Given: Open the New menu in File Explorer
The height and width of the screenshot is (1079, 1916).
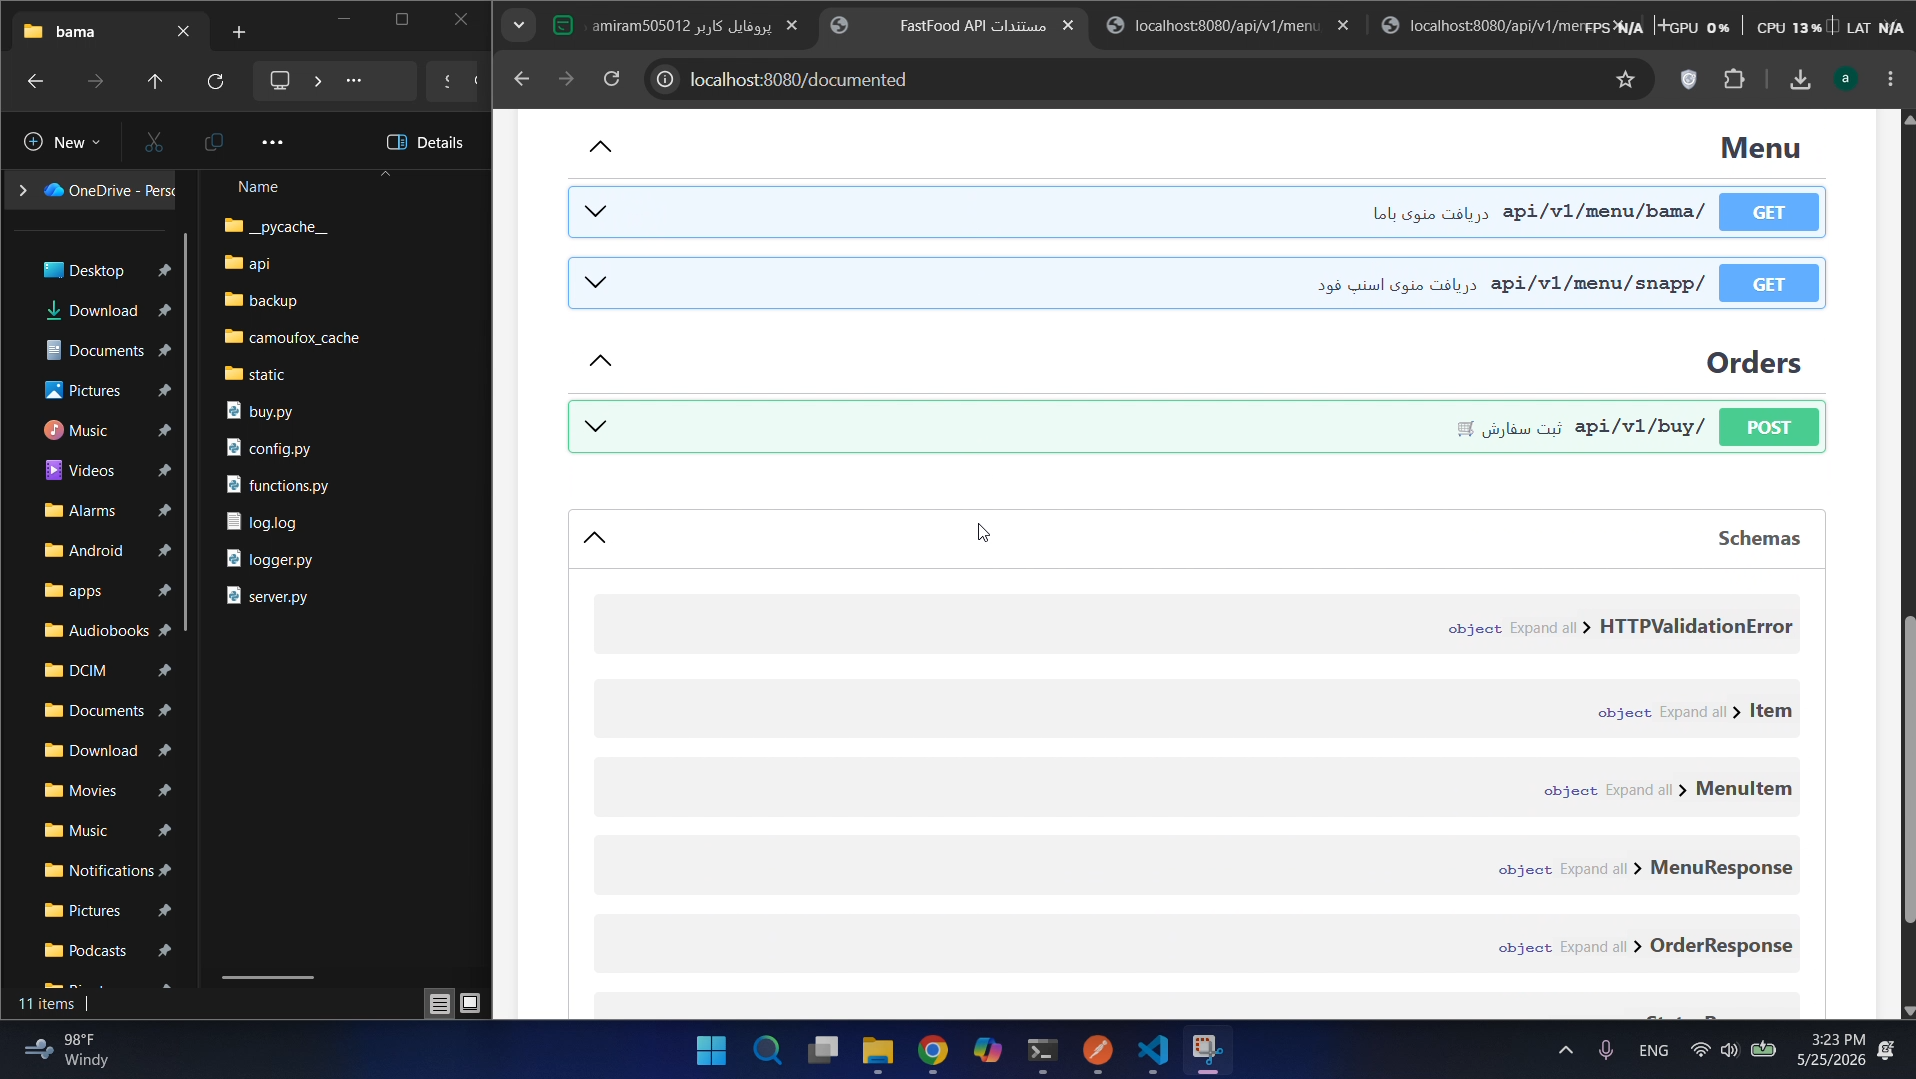Looking at the screenshot, I should click(62, 142).
